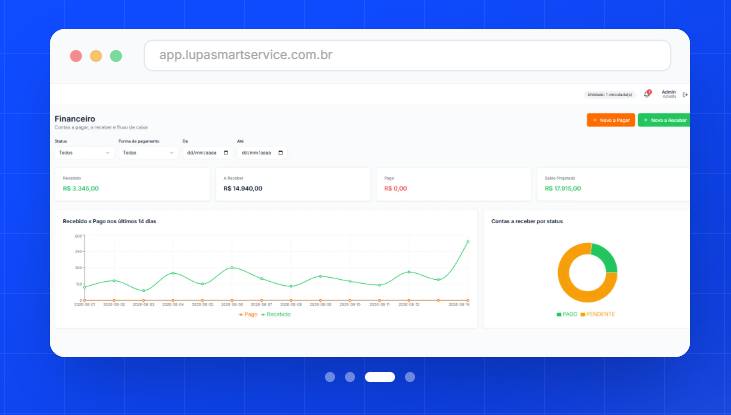Click the green browser window dot

click(x=116, y=56)
